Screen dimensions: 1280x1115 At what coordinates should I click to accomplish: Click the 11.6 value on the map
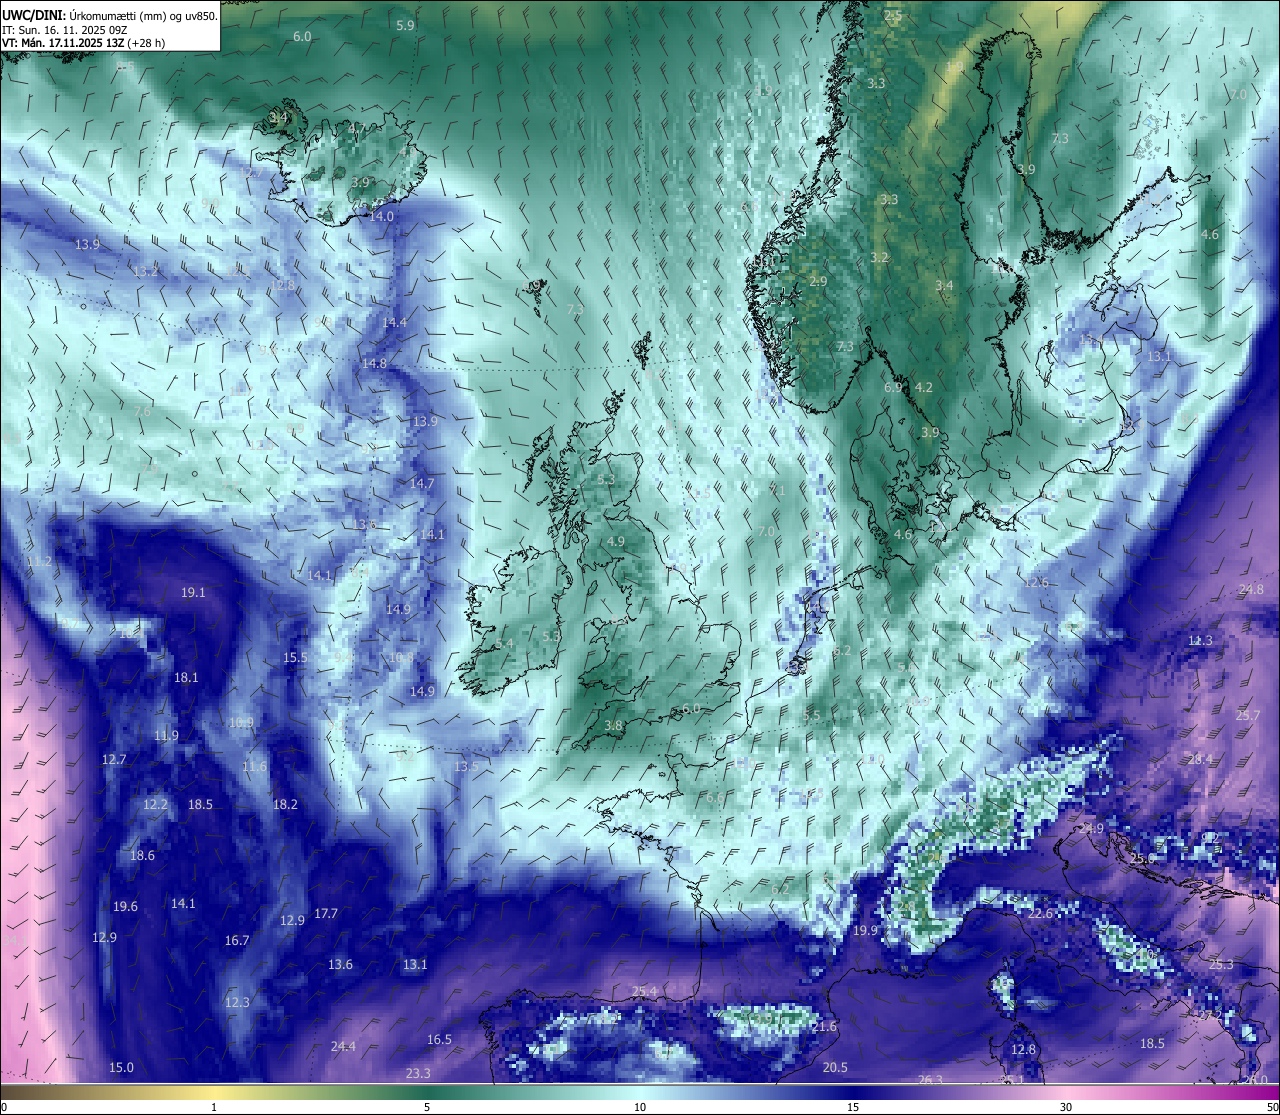[254, 766]
